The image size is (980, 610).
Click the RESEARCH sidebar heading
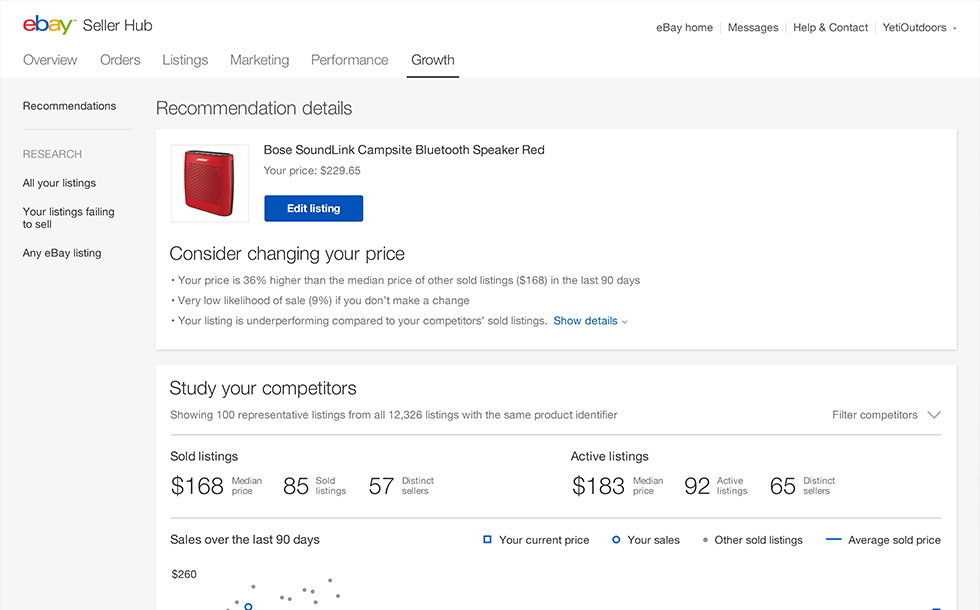tap(52, 154)
